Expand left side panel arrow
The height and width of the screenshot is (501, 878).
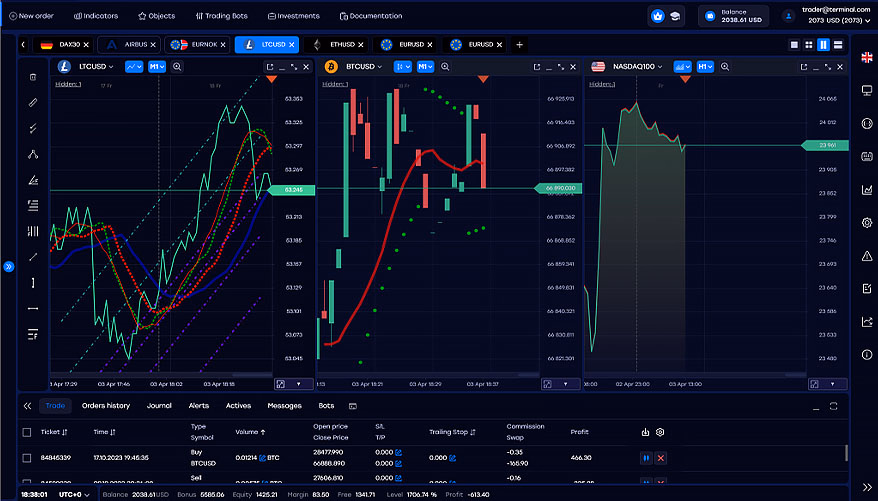click(x=8, y=266)
